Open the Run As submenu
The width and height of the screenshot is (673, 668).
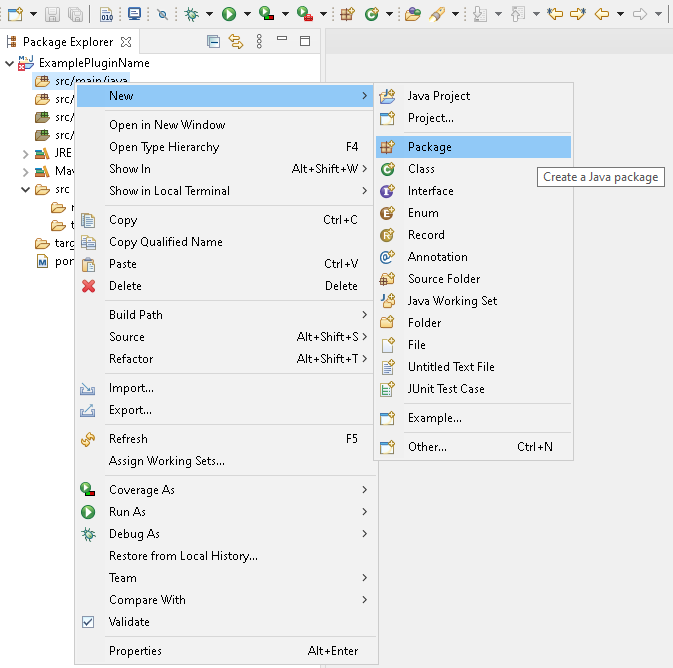click(225, 512)
